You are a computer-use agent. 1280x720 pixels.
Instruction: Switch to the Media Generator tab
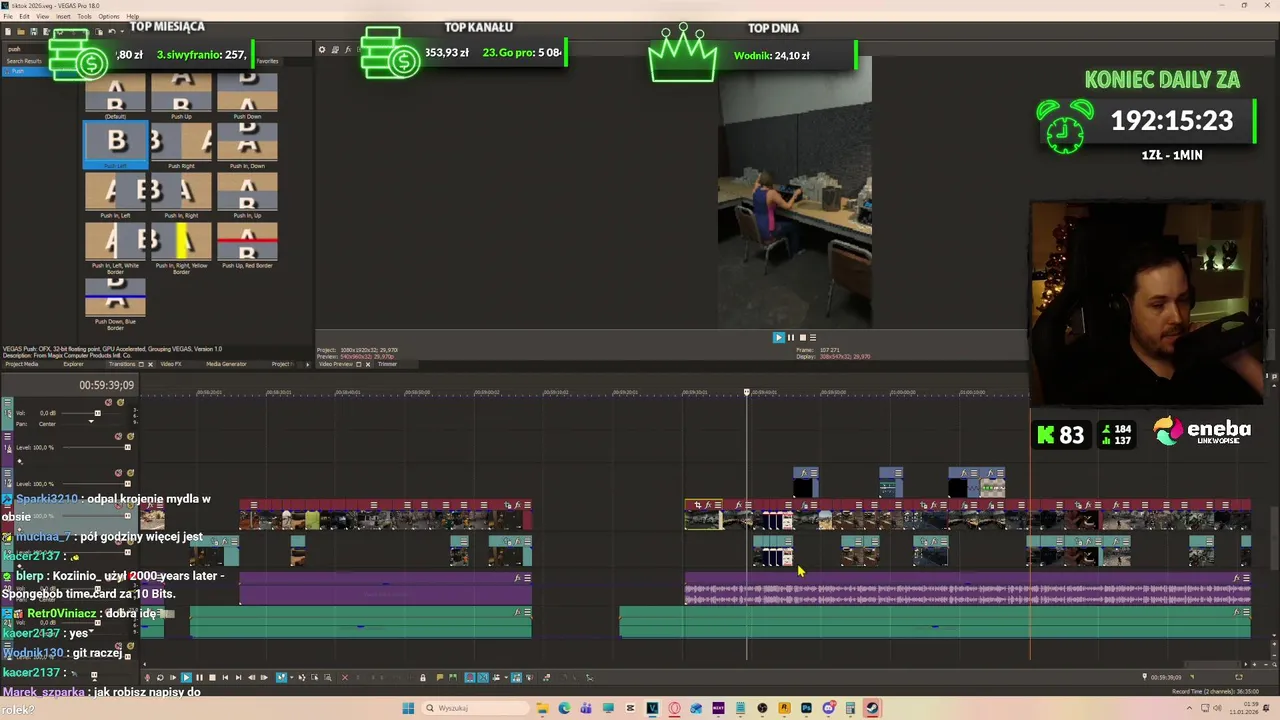226,364
